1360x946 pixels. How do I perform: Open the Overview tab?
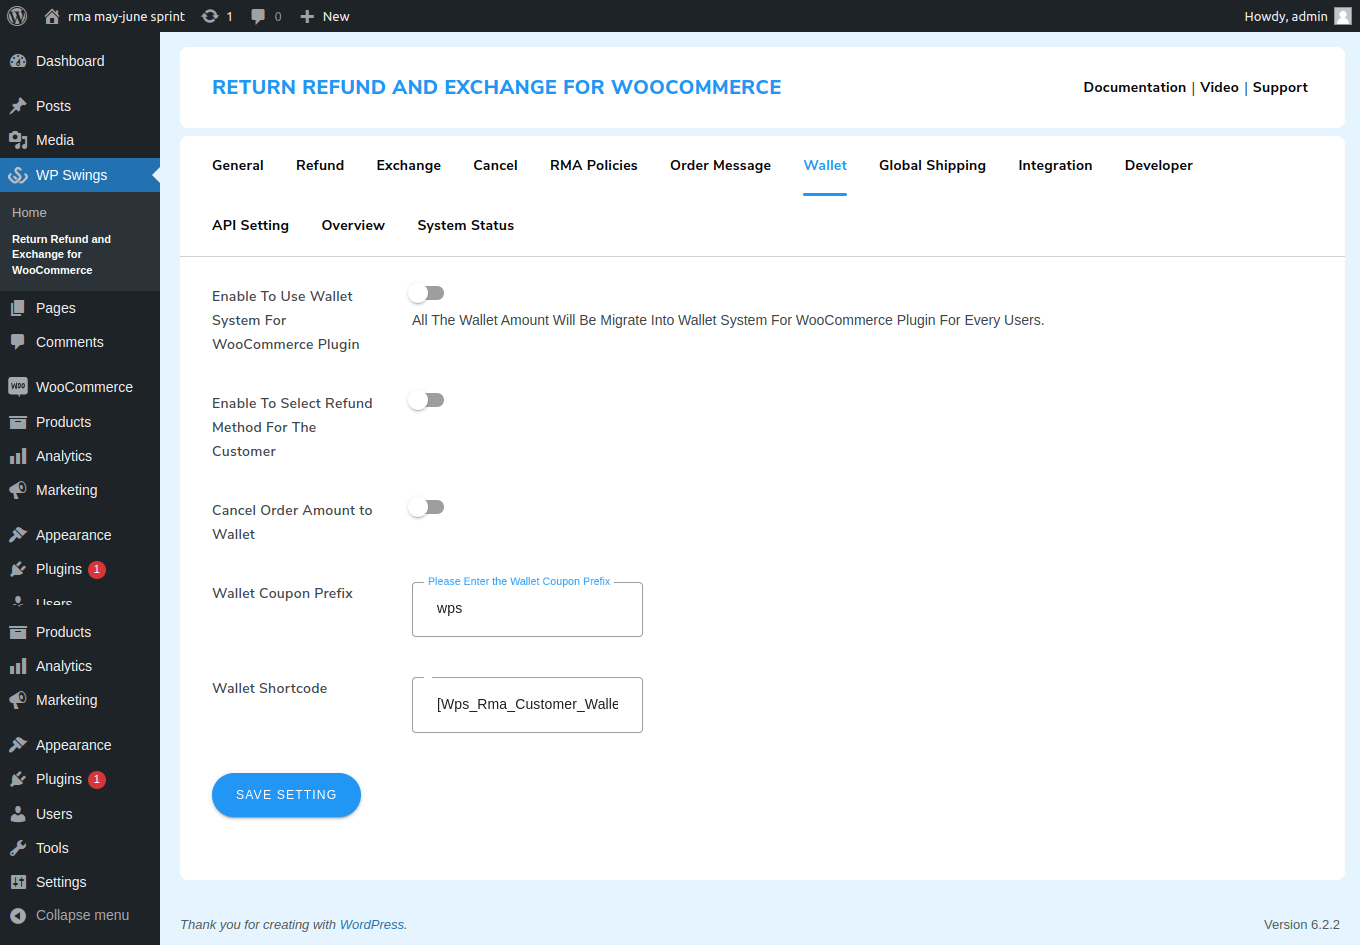pos(353,225)
